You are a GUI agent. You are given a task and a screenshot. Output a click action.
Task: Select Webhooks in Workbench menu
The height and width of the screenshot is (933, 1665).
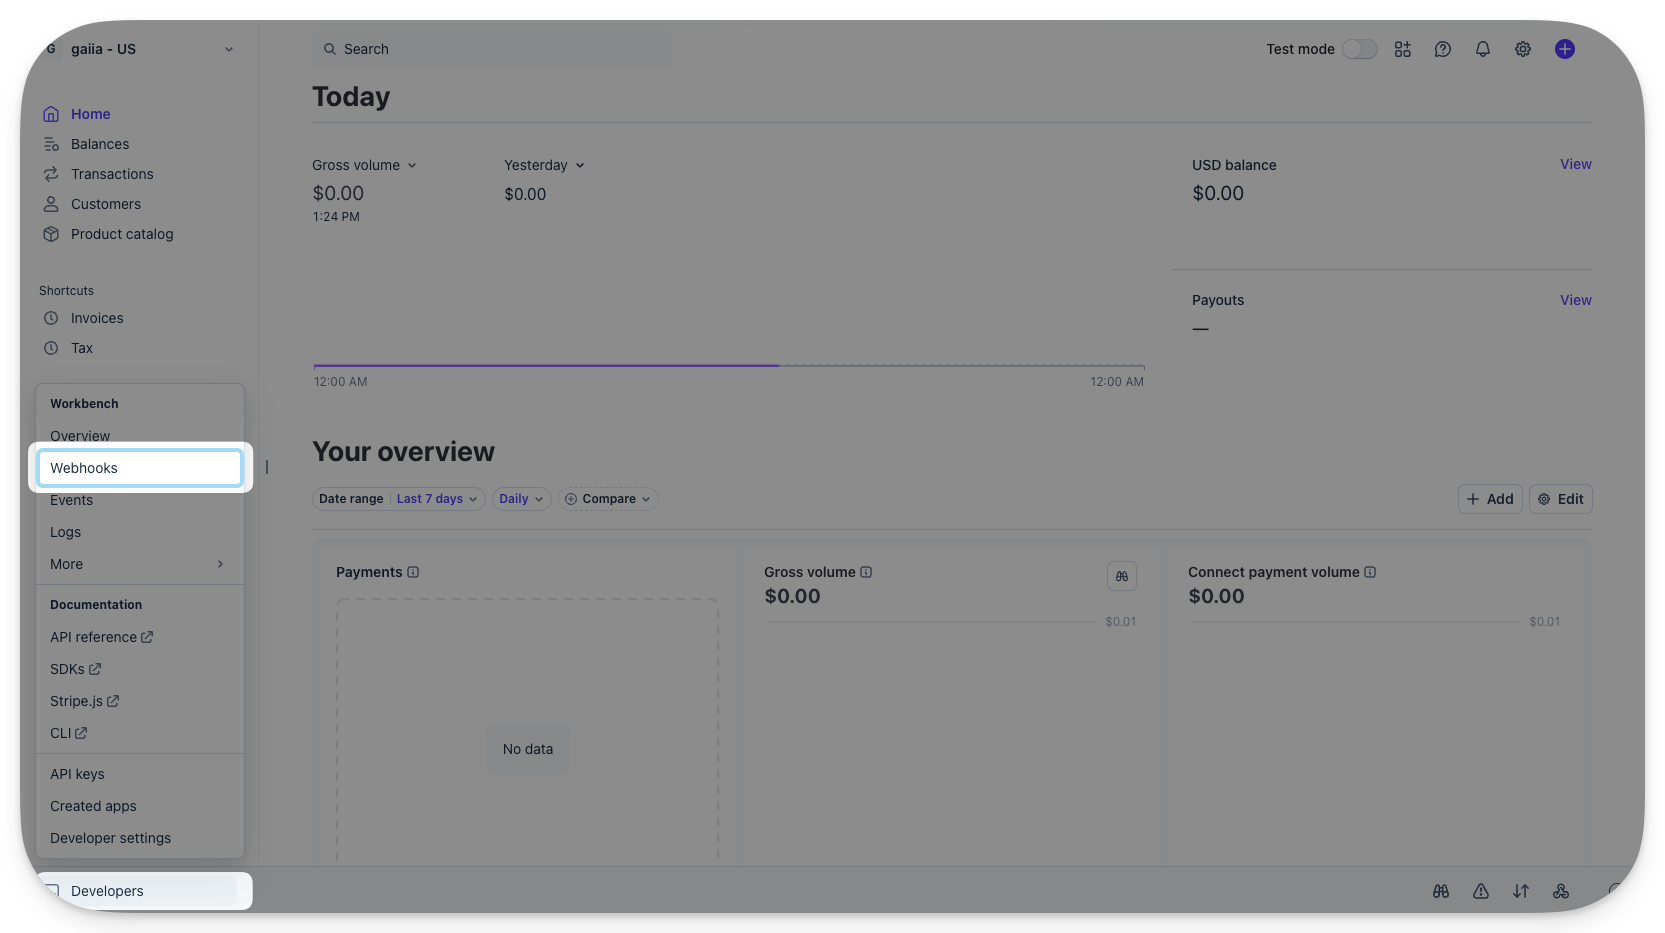(140, 468)
